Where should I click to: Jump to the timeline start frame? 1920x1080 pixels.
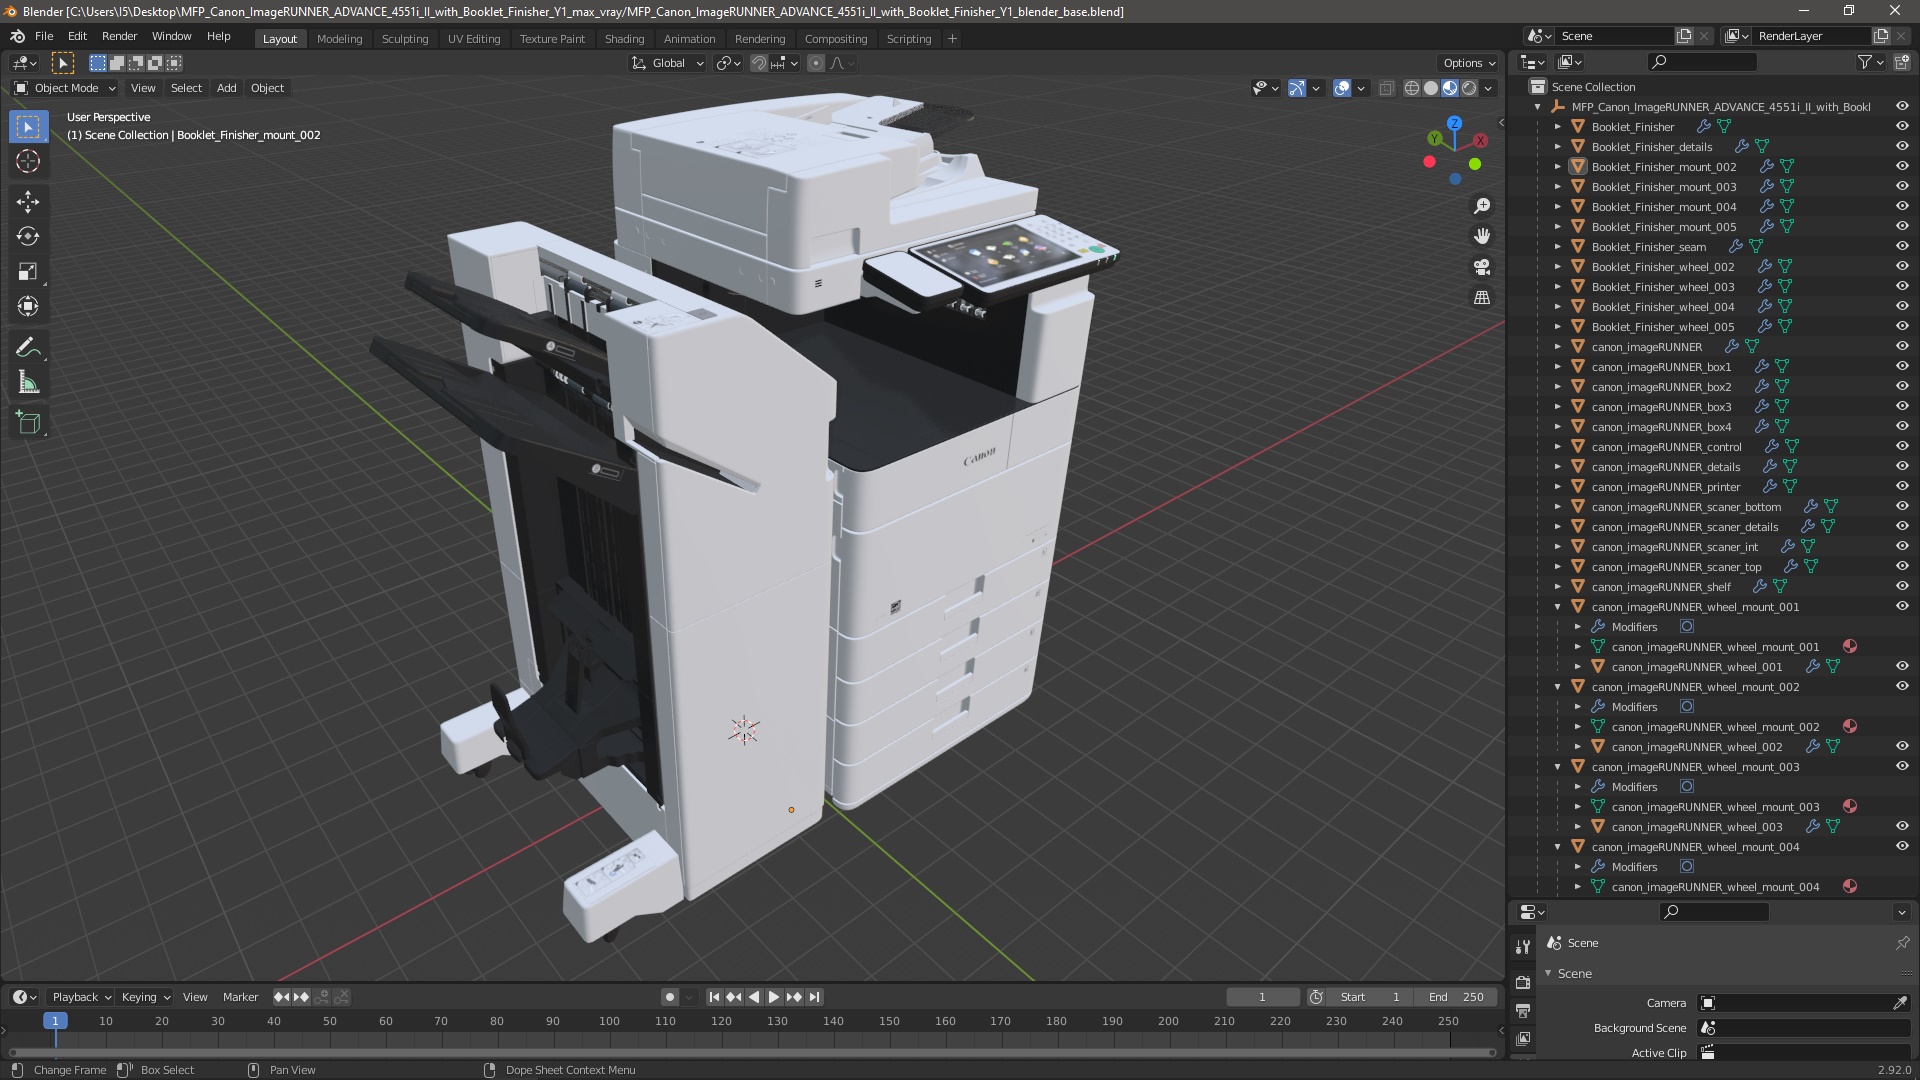click(714, 997)
